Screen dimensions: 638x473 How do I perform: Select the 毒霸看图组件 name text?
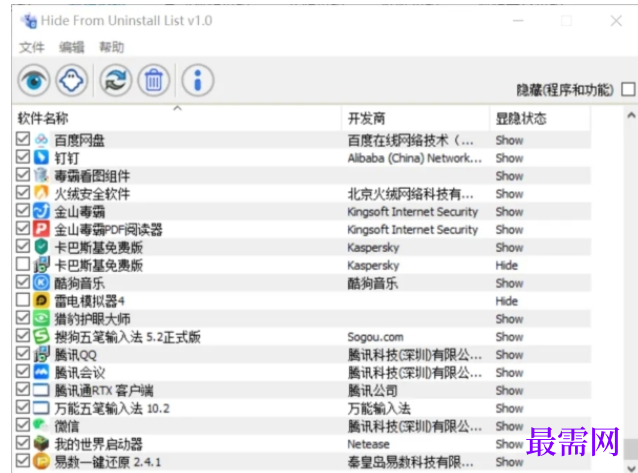tap(92, 176)
